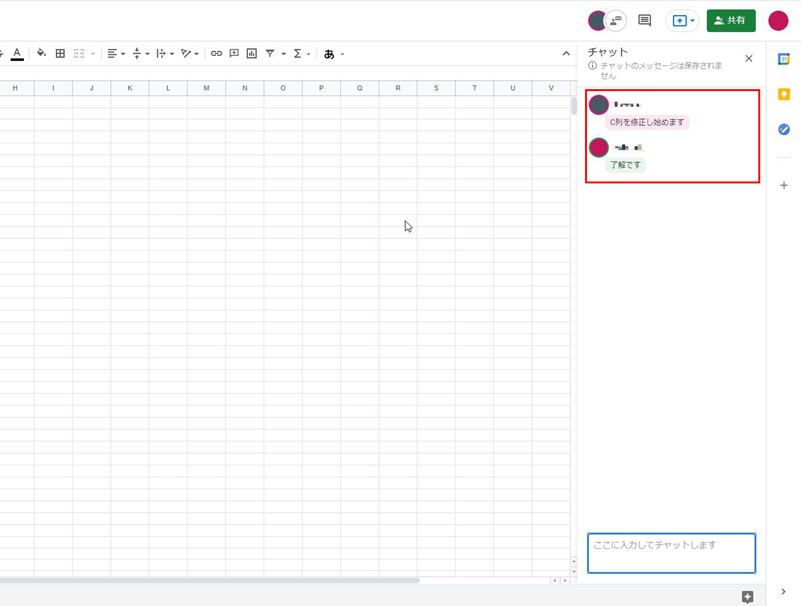Open Google Keep in the side panel
Image resolution: width=801 pixels, height=606 pixels.
coord(784,94)
